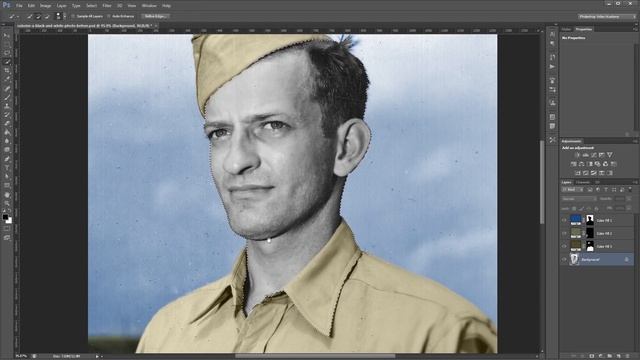
Task: Click the blue Color Fill layer thumbnail
Action: [x=576, y=220]
